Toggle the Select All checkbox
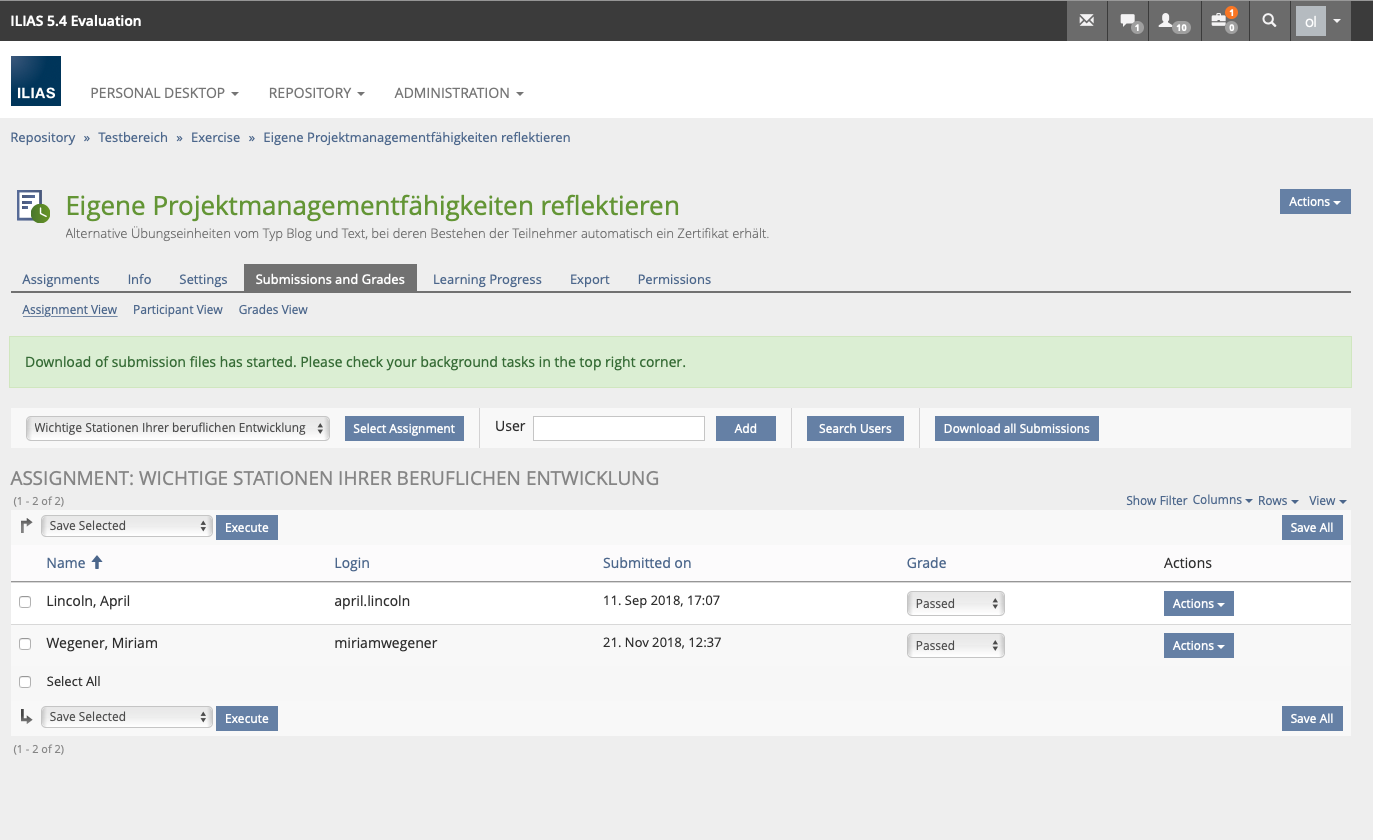Image resolution: width=1373 pixels, height=840 pixels. (x=25, y=682)
